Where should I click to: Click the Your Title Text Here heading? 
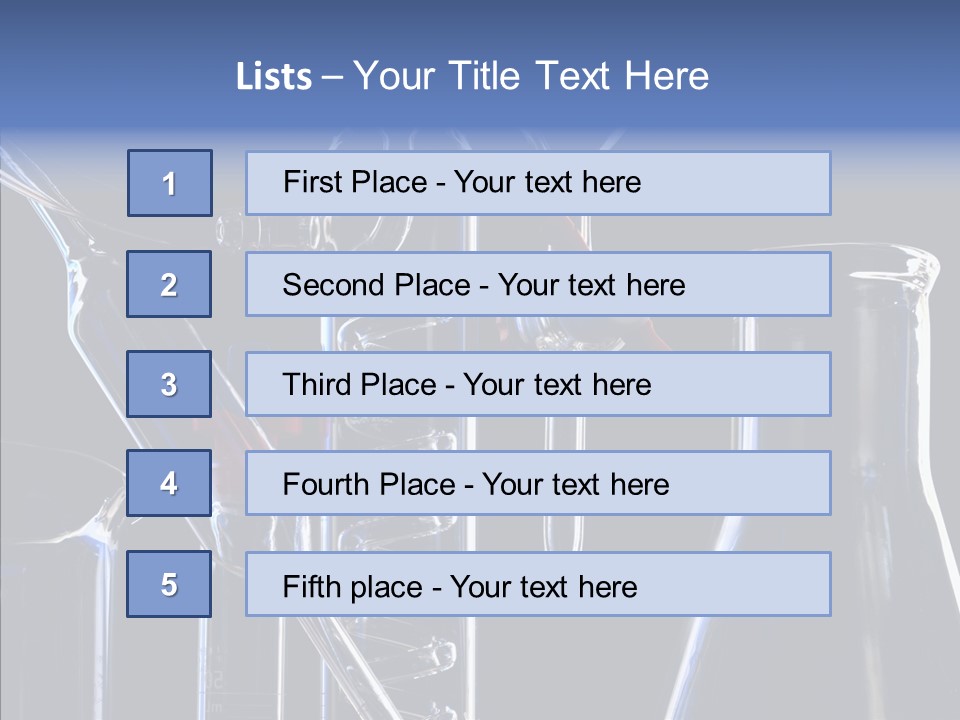point(531,76)
